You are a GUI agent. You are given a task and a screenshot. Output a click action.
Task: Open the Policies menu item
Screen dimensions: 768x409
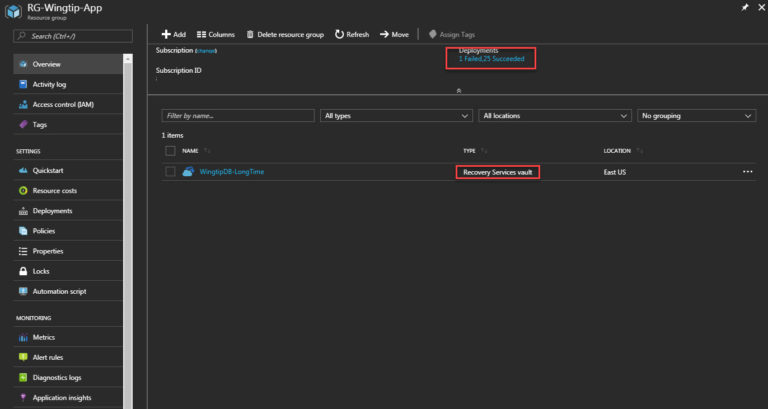click(68, 231)
